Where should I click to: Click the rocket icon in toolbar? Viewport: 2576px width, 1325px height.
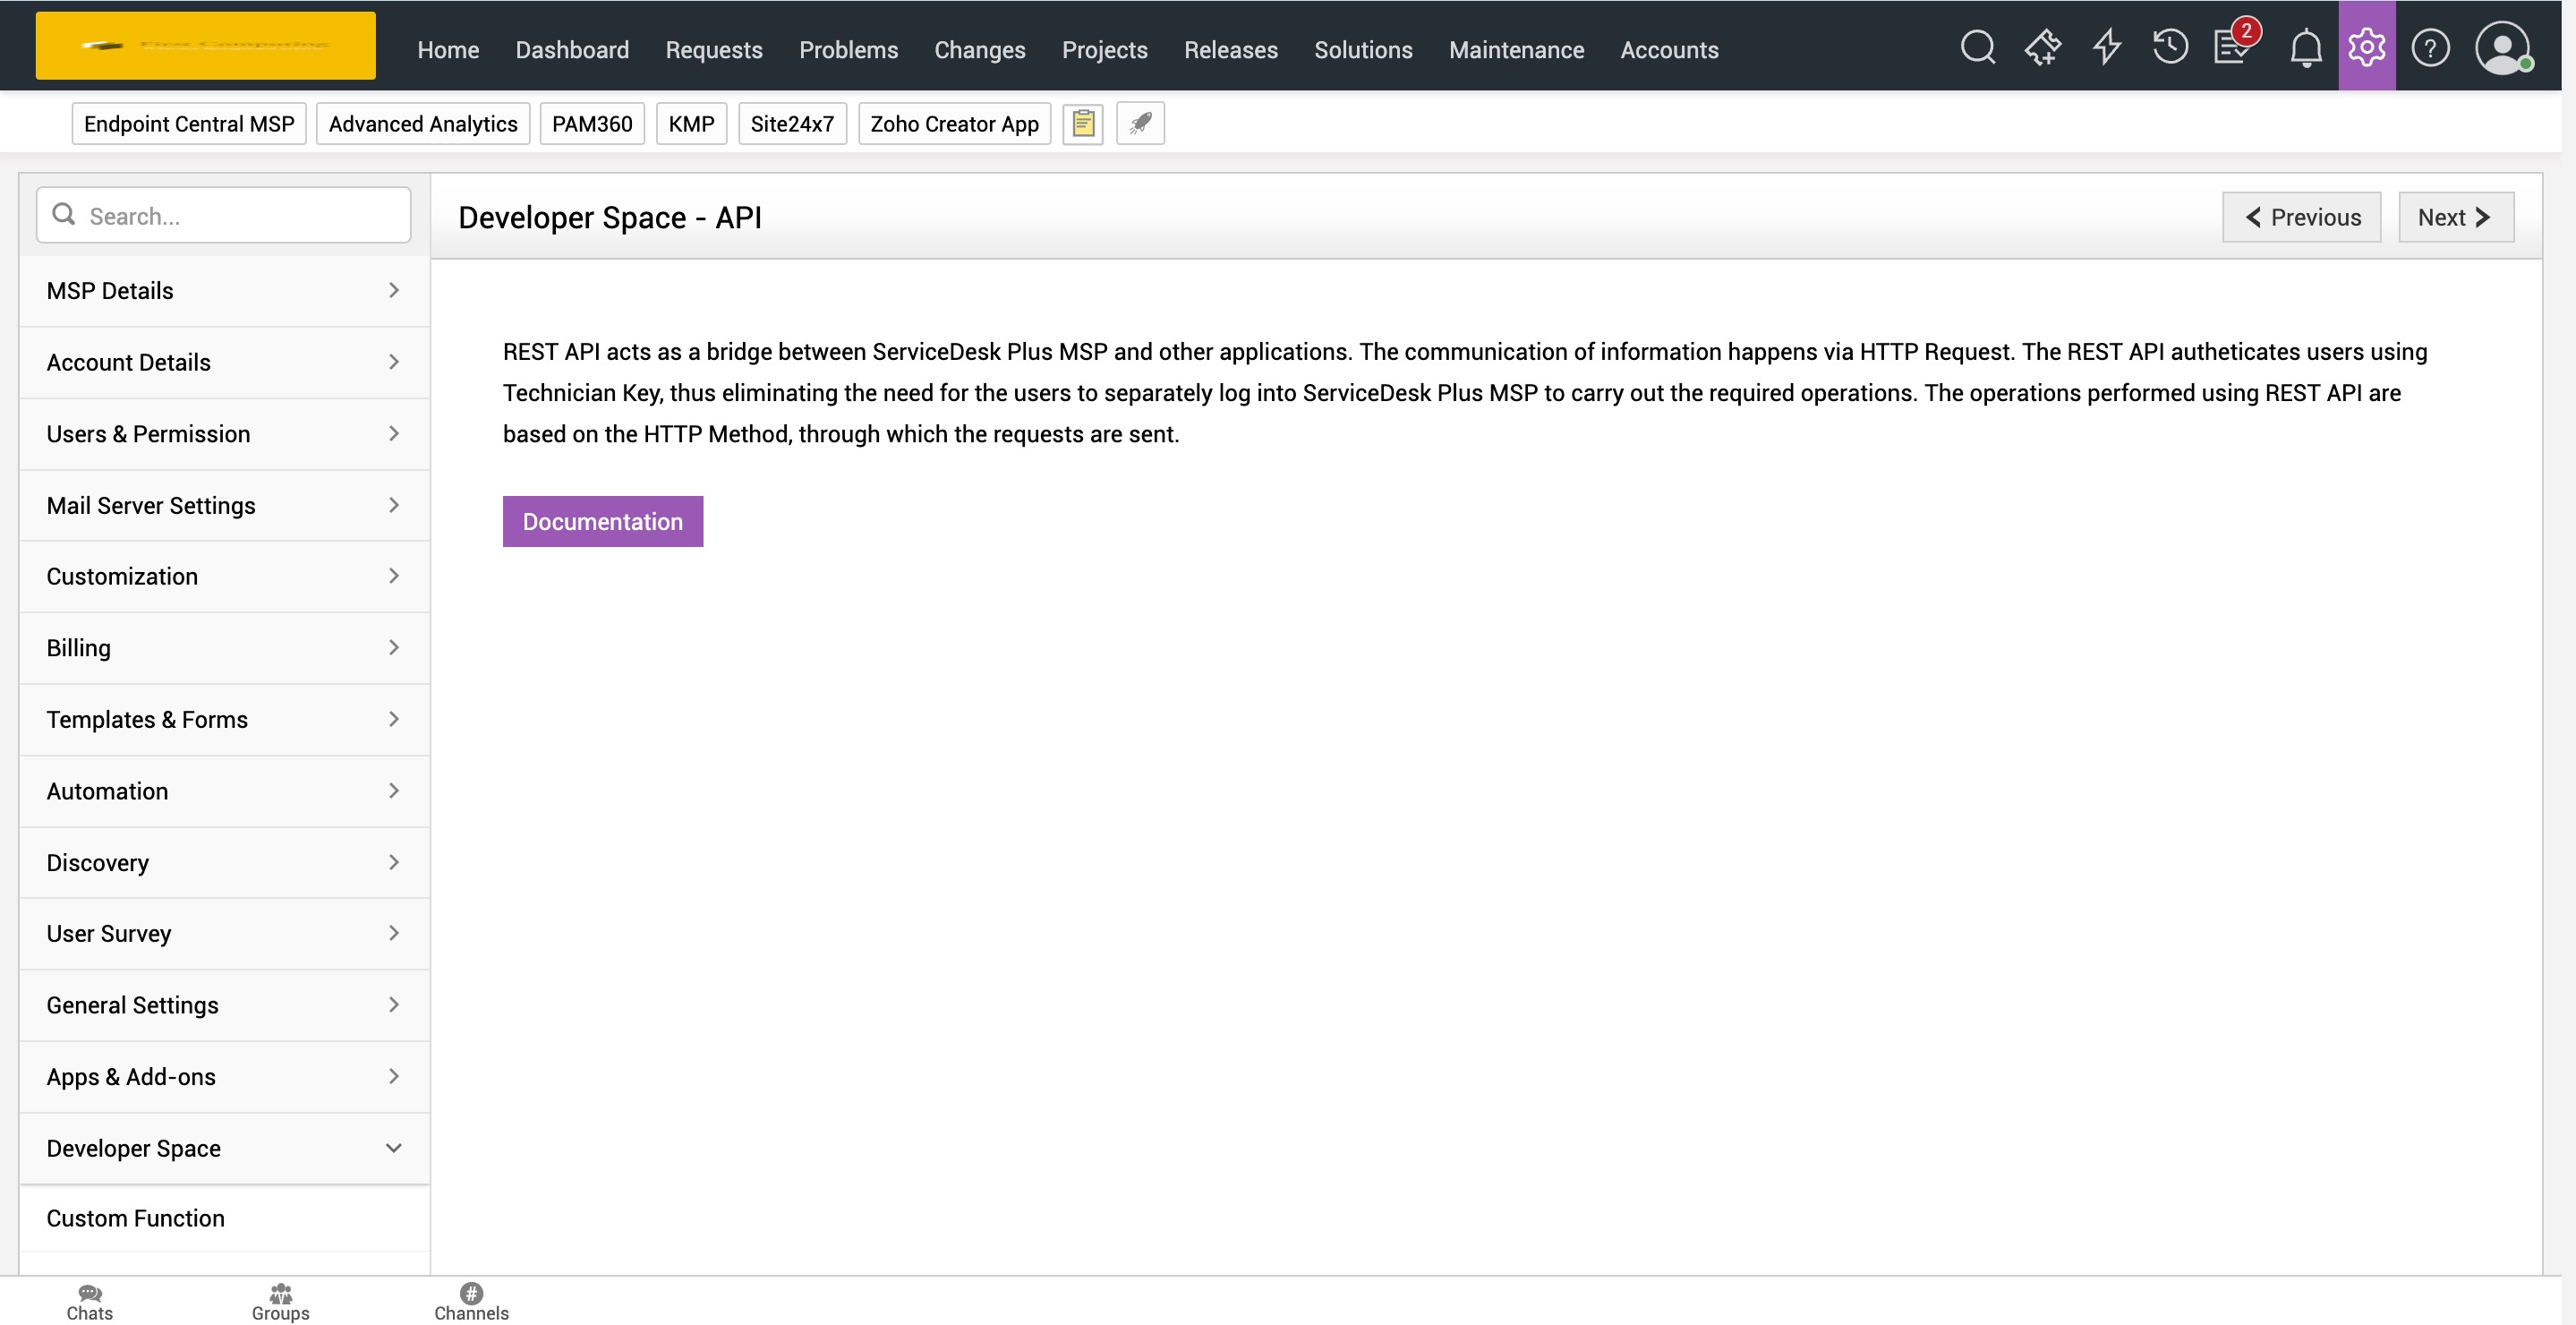(1140, 123)
